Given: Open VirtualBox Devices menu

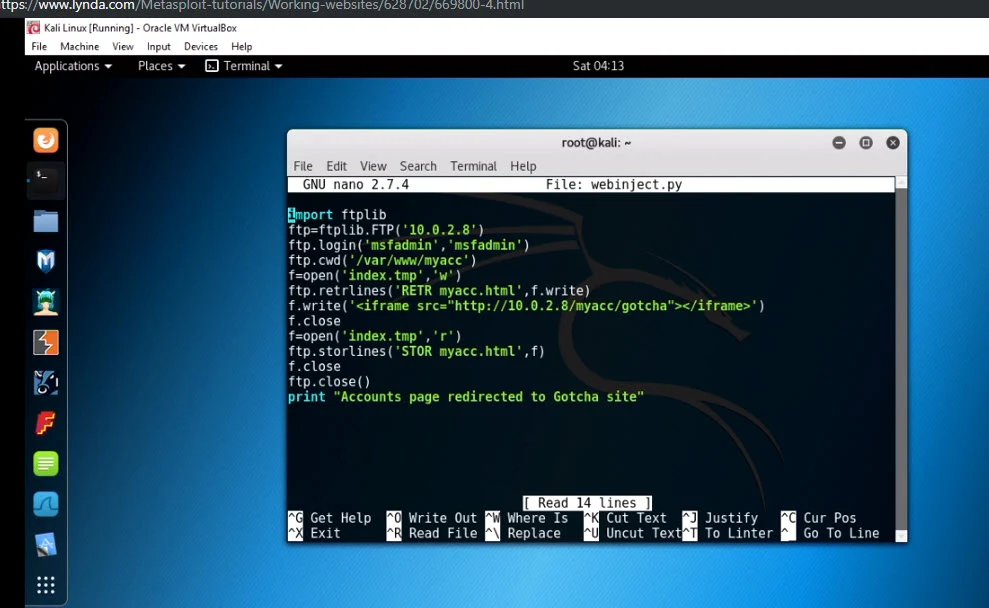Looking at the screenshot, I should 201,46.
